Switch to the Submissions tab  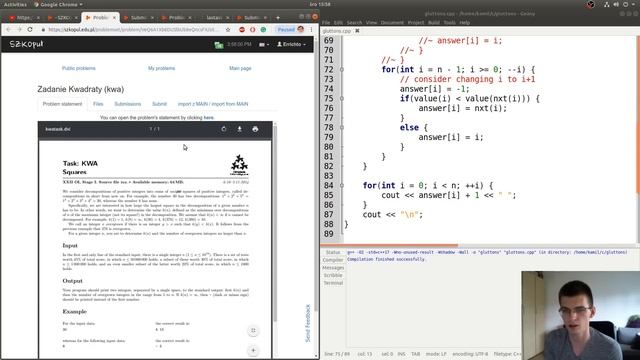point(127,104)
